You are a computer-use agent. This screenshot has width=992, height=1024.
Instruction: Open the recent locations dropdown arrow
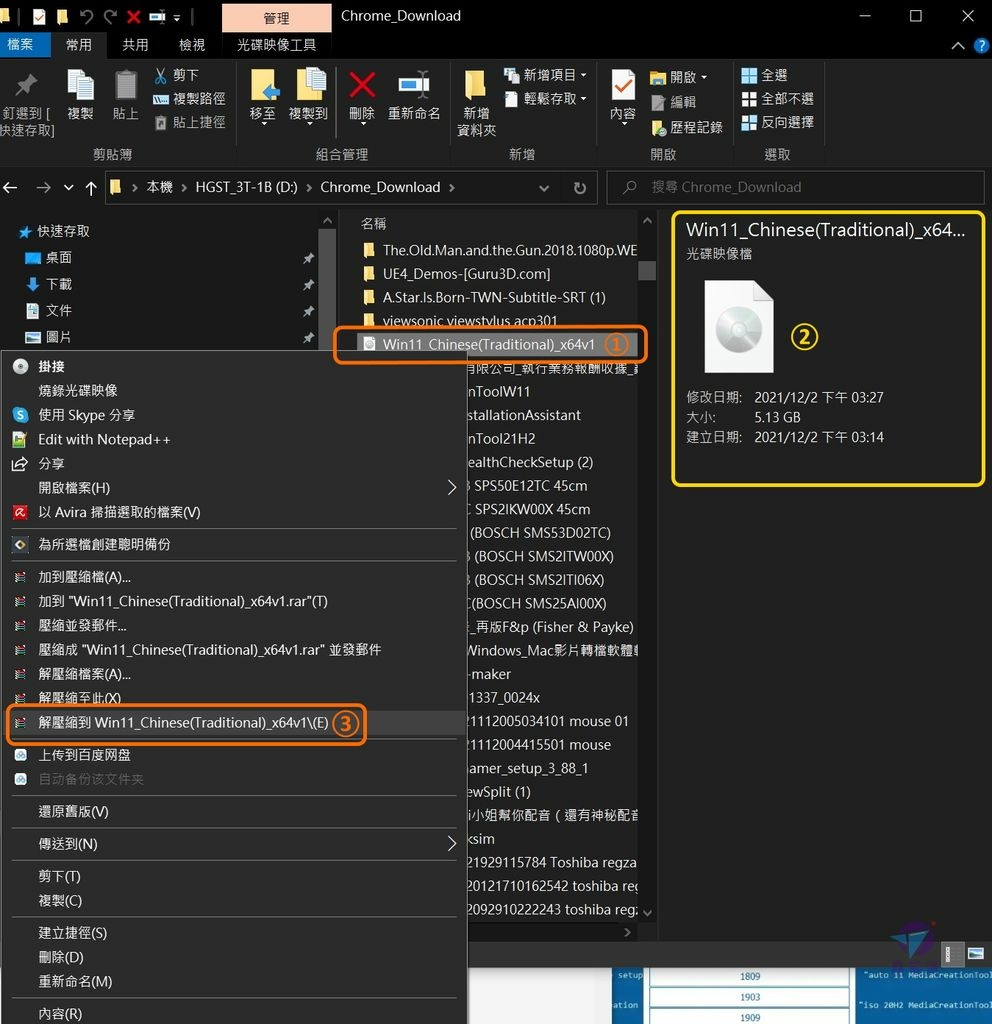click(x=69, y=188)
